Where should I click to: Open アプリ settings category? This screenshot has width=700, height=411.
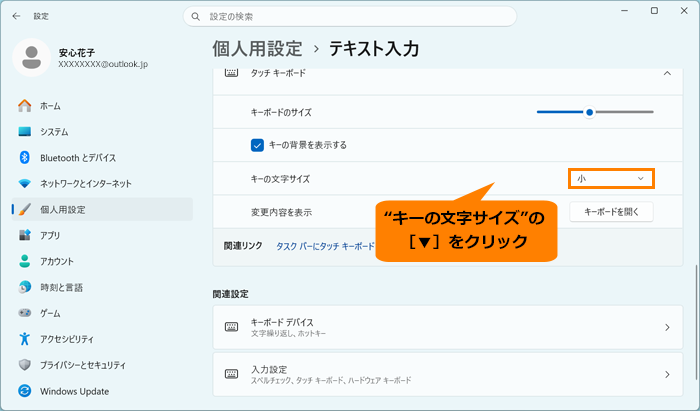tap(102, 235)
